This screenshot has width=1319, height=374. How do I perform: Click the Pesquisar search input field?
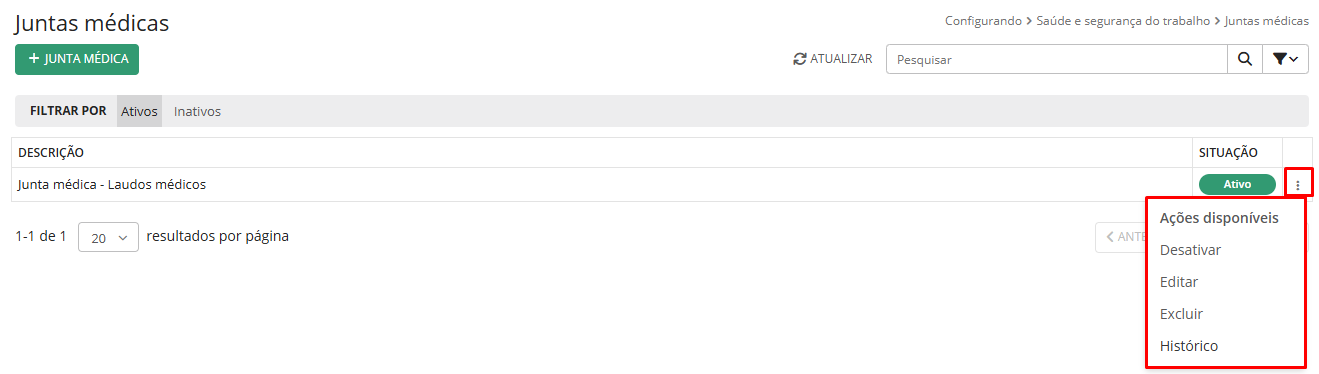(1057, 59)
